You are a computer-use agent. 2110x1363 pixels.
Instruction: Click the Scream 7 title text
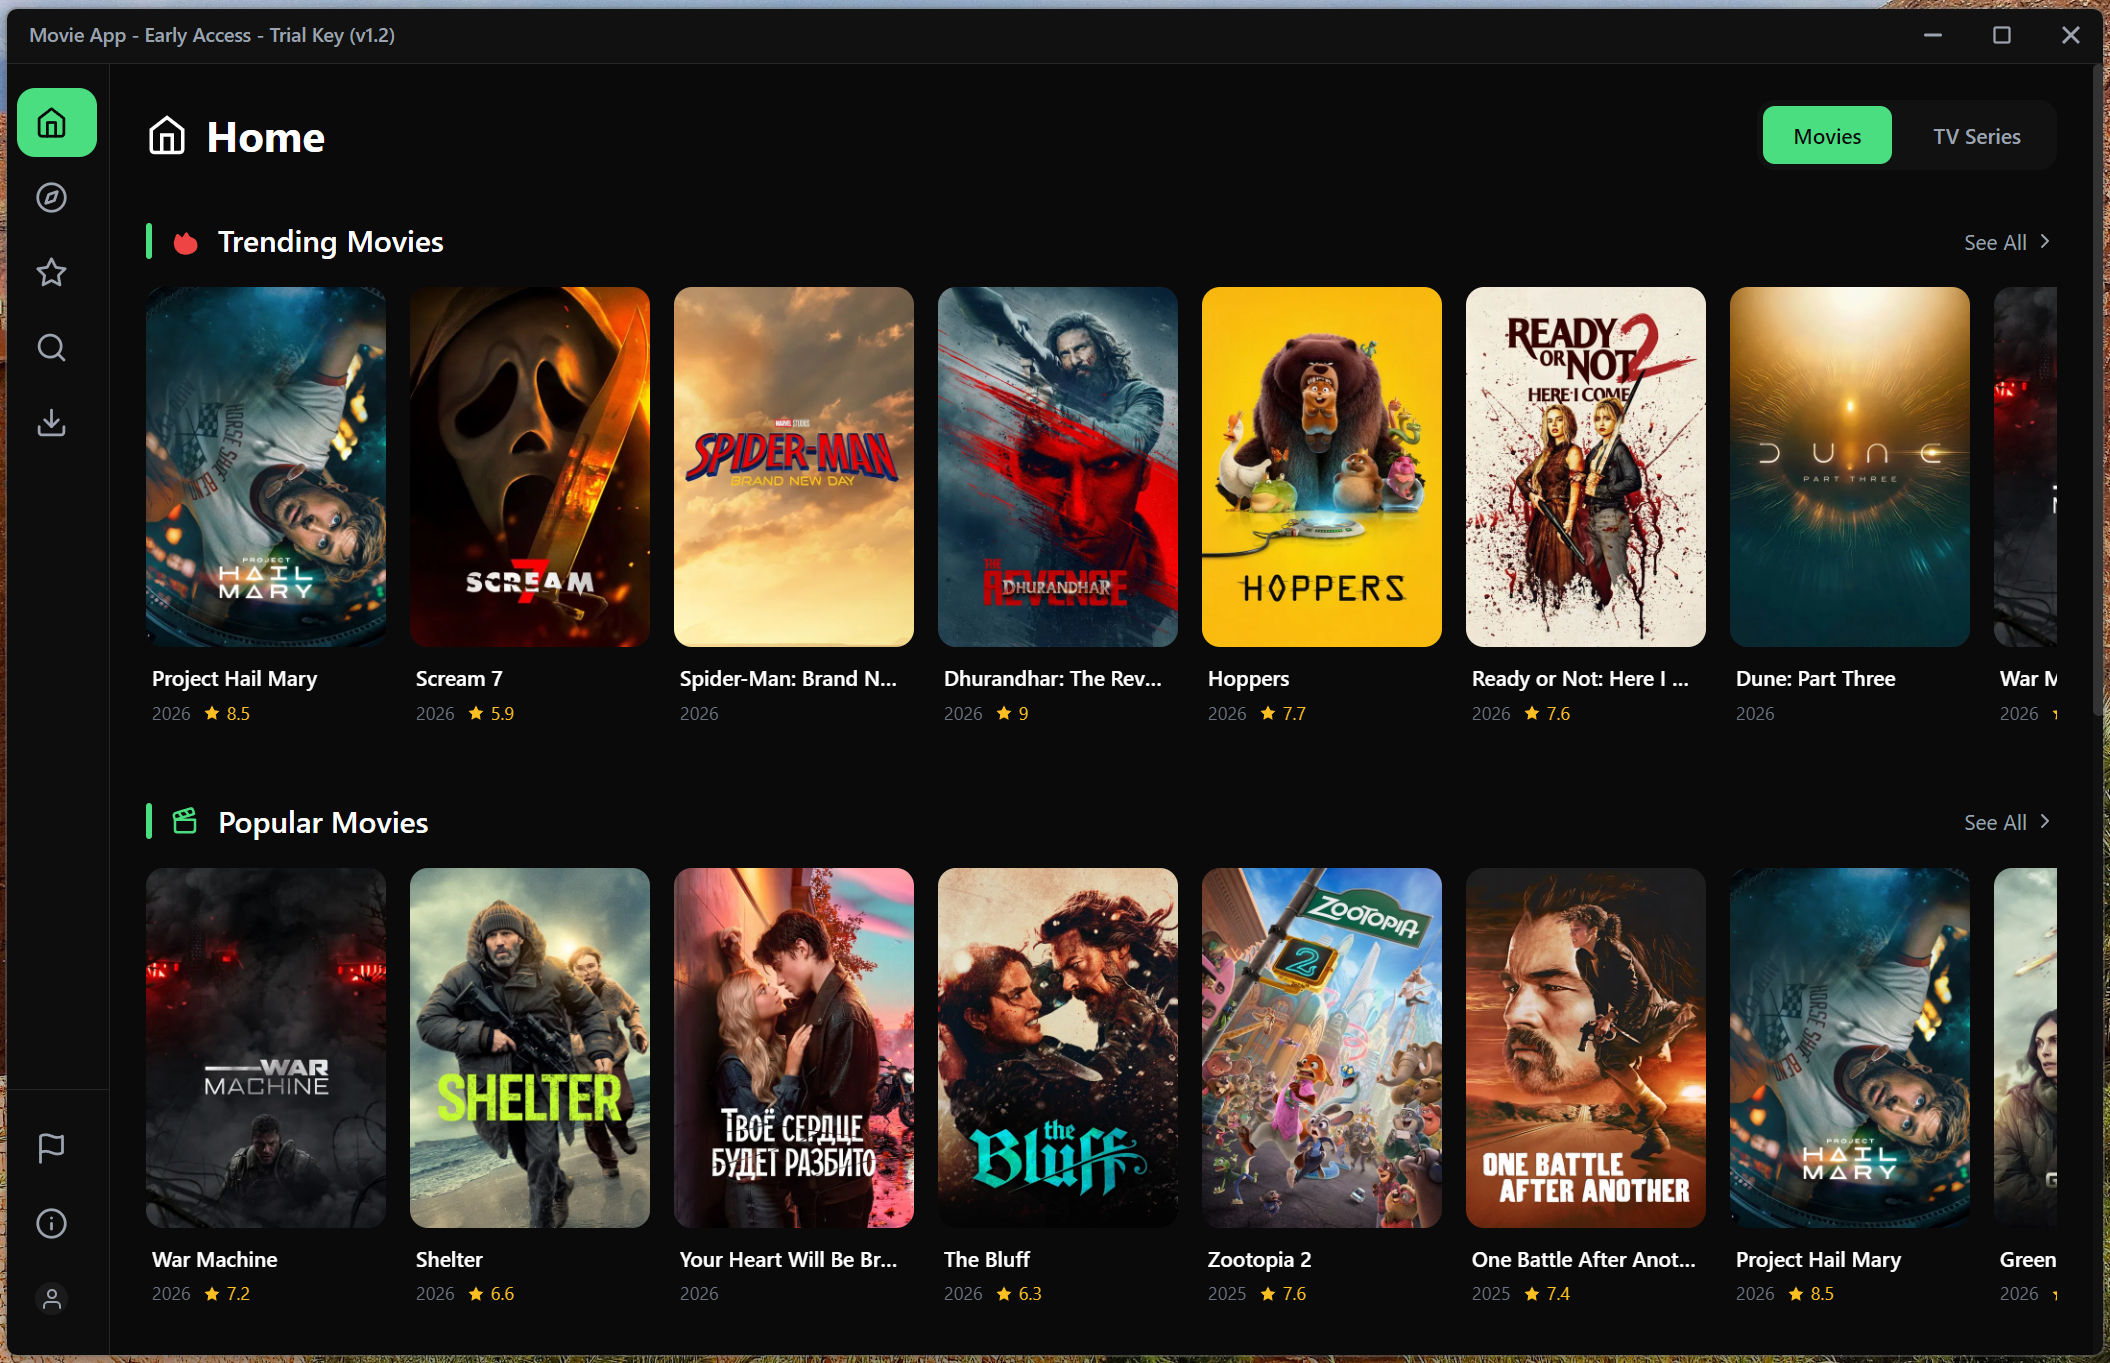pos(459,678)
